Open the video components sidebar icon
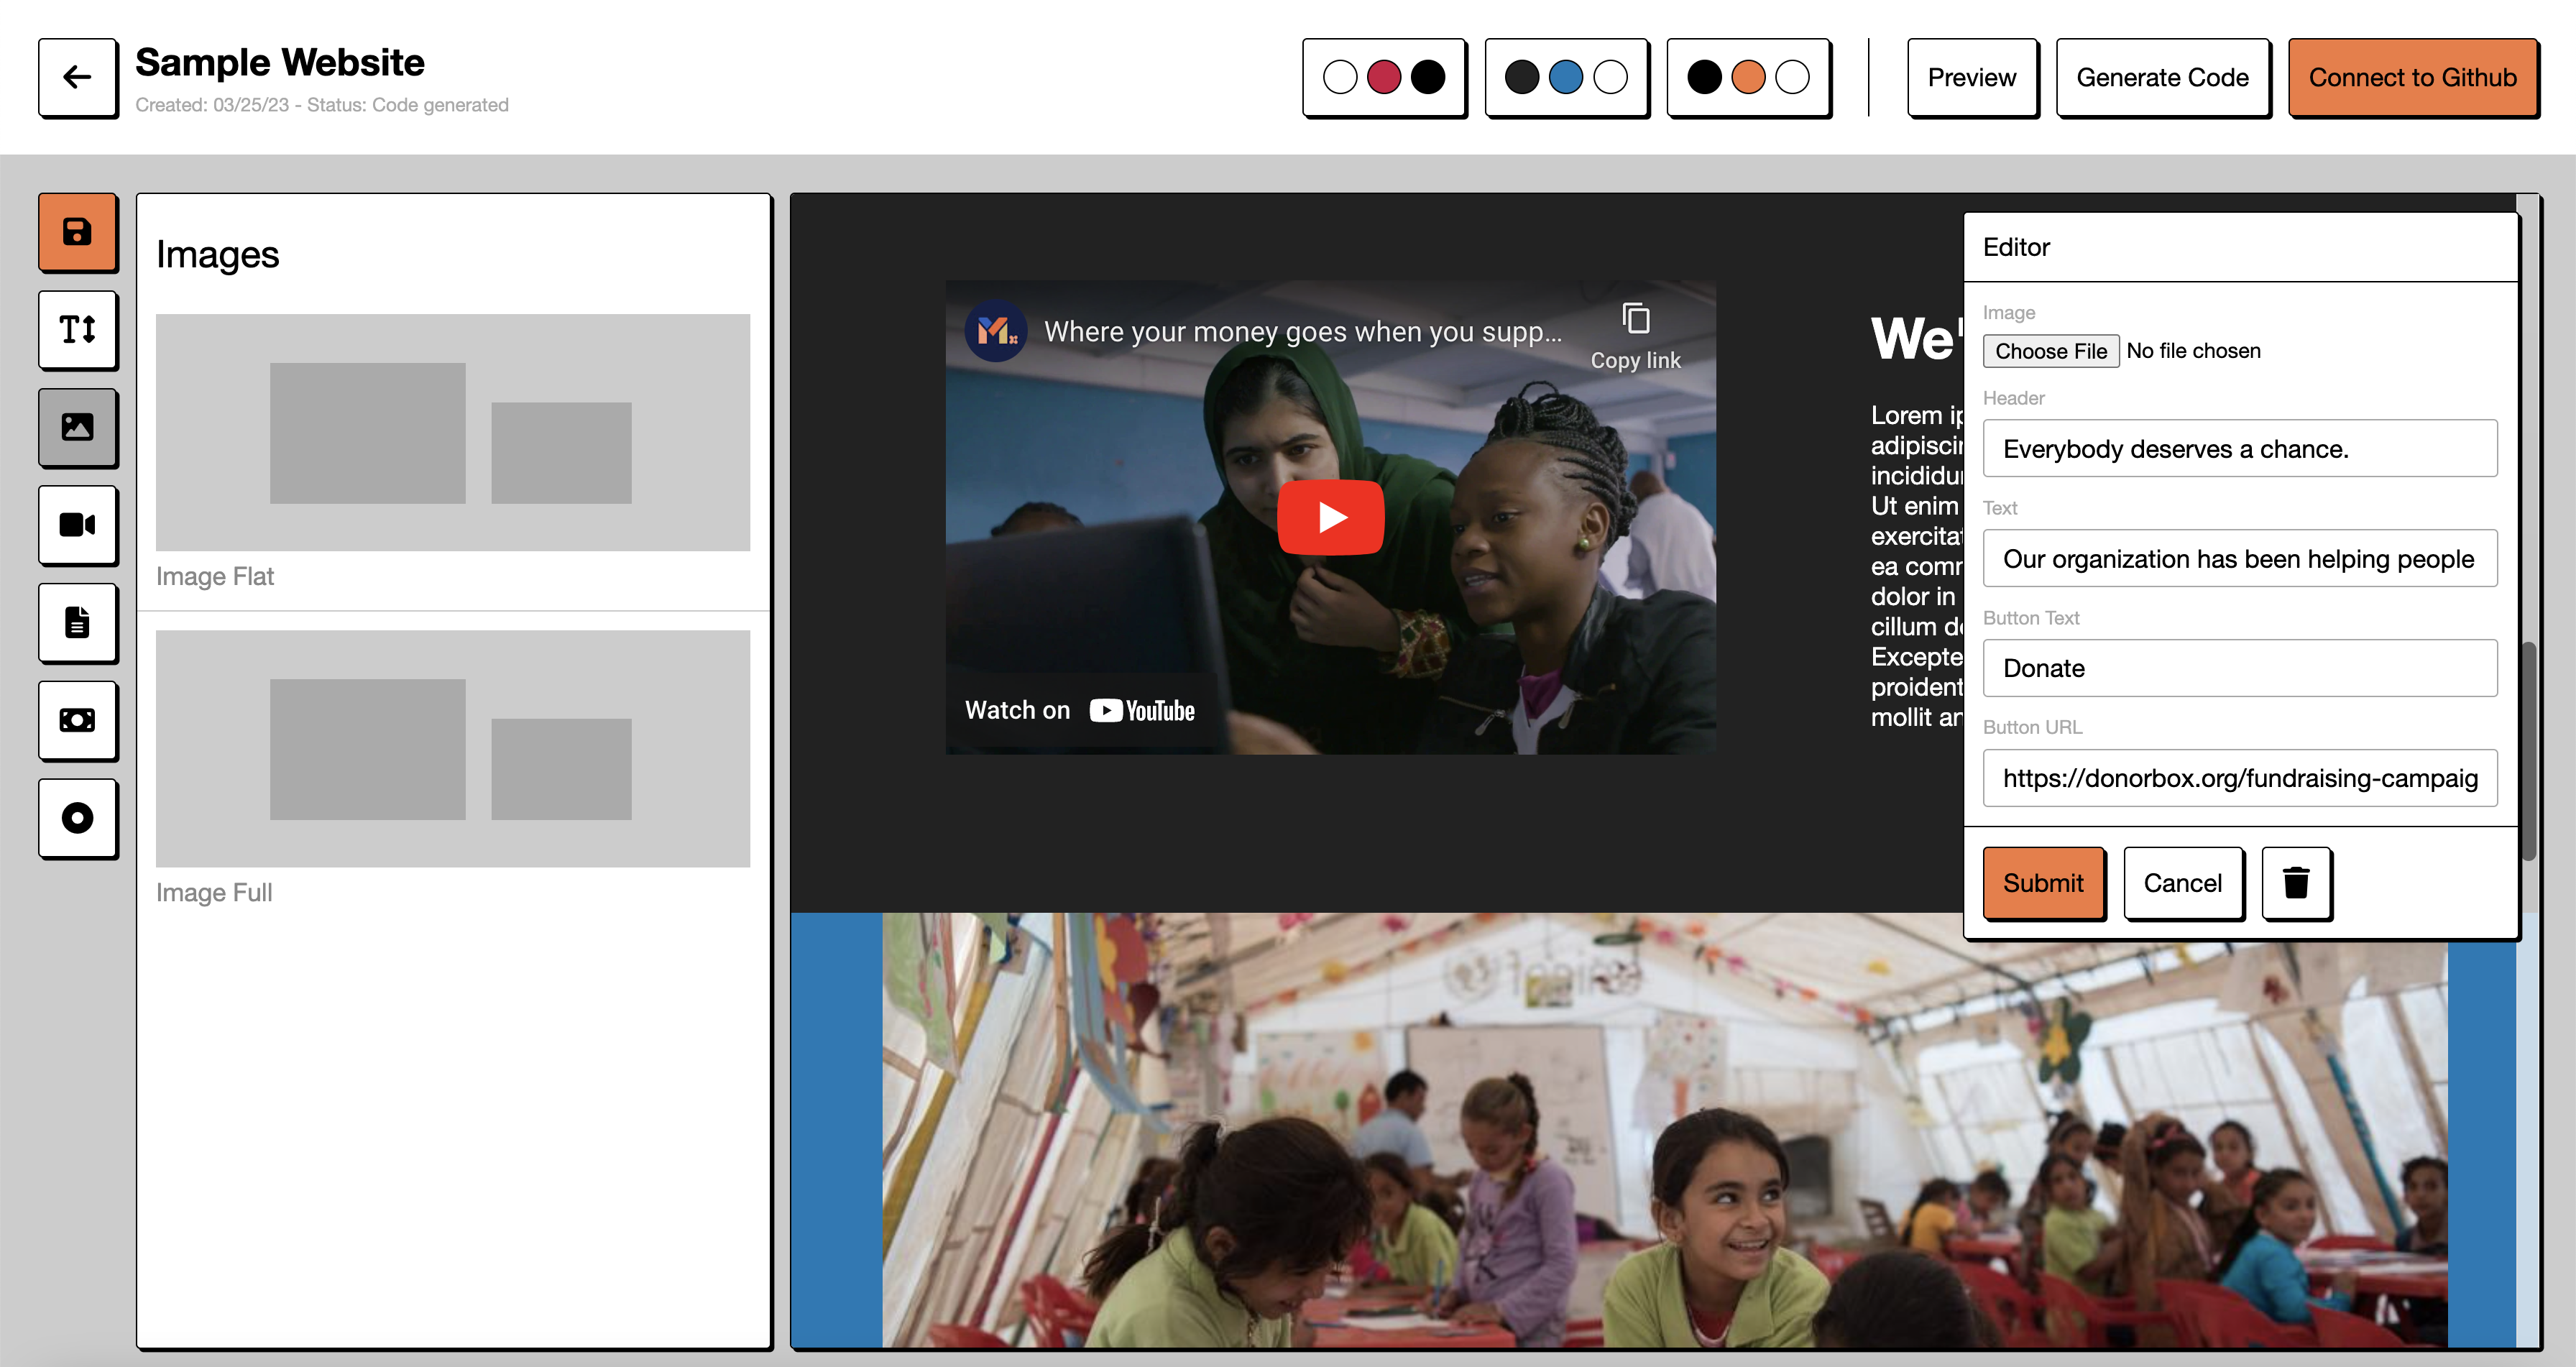2576x1367 pixels. tap(77, 524)
